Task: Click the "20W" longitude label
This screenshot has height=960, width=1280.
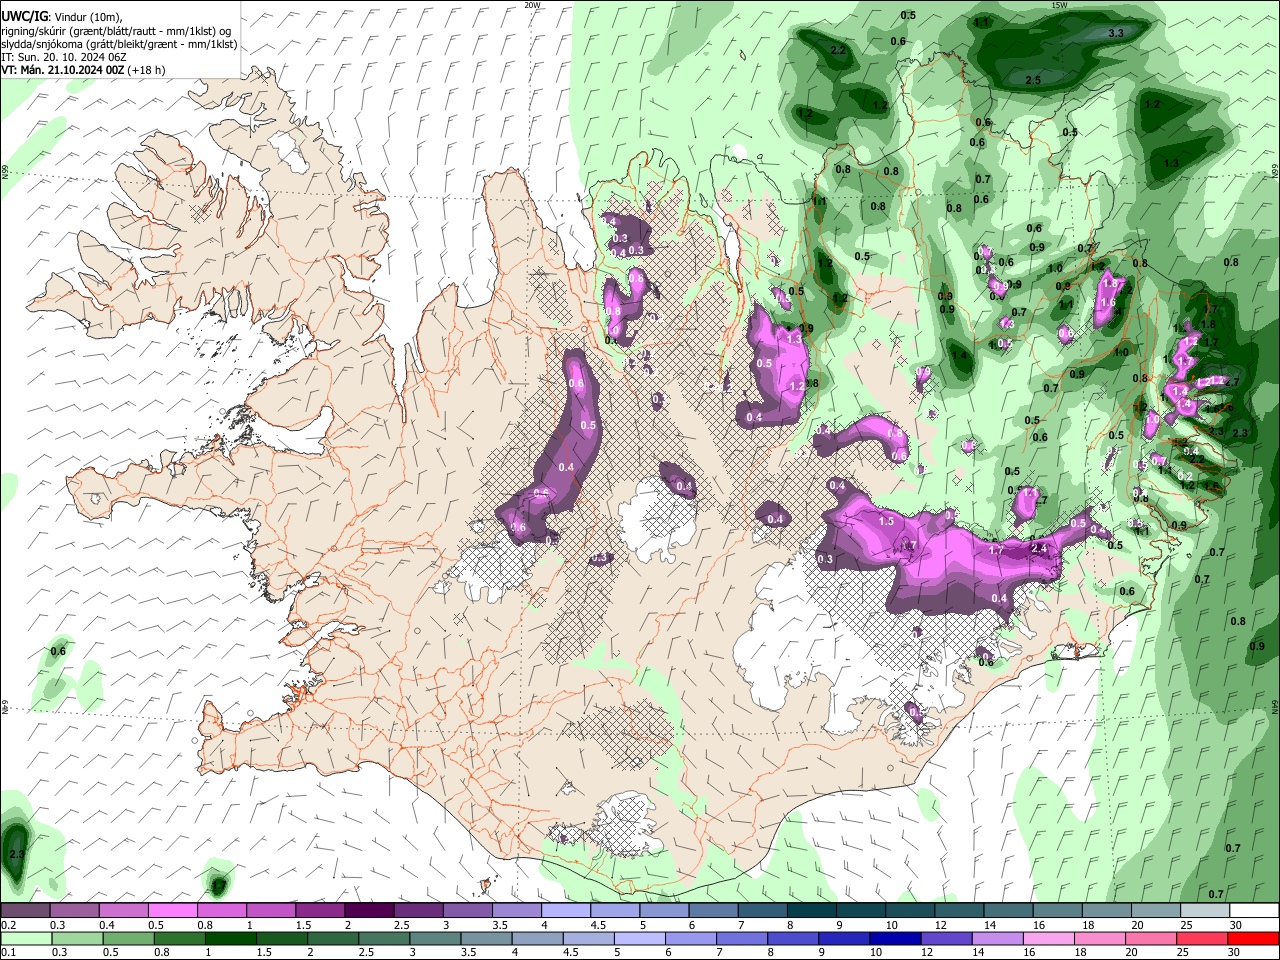Action: [532, 5]
